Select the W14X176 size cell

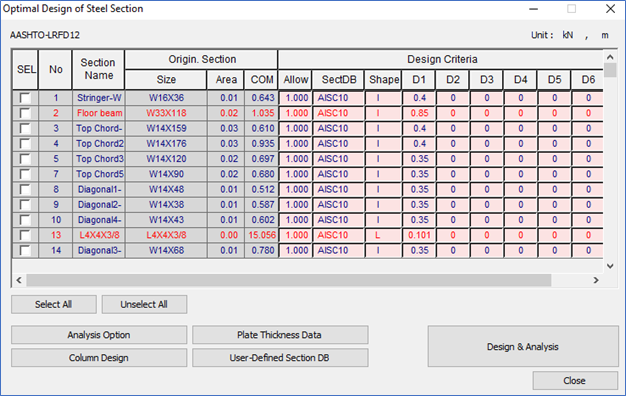166,144
